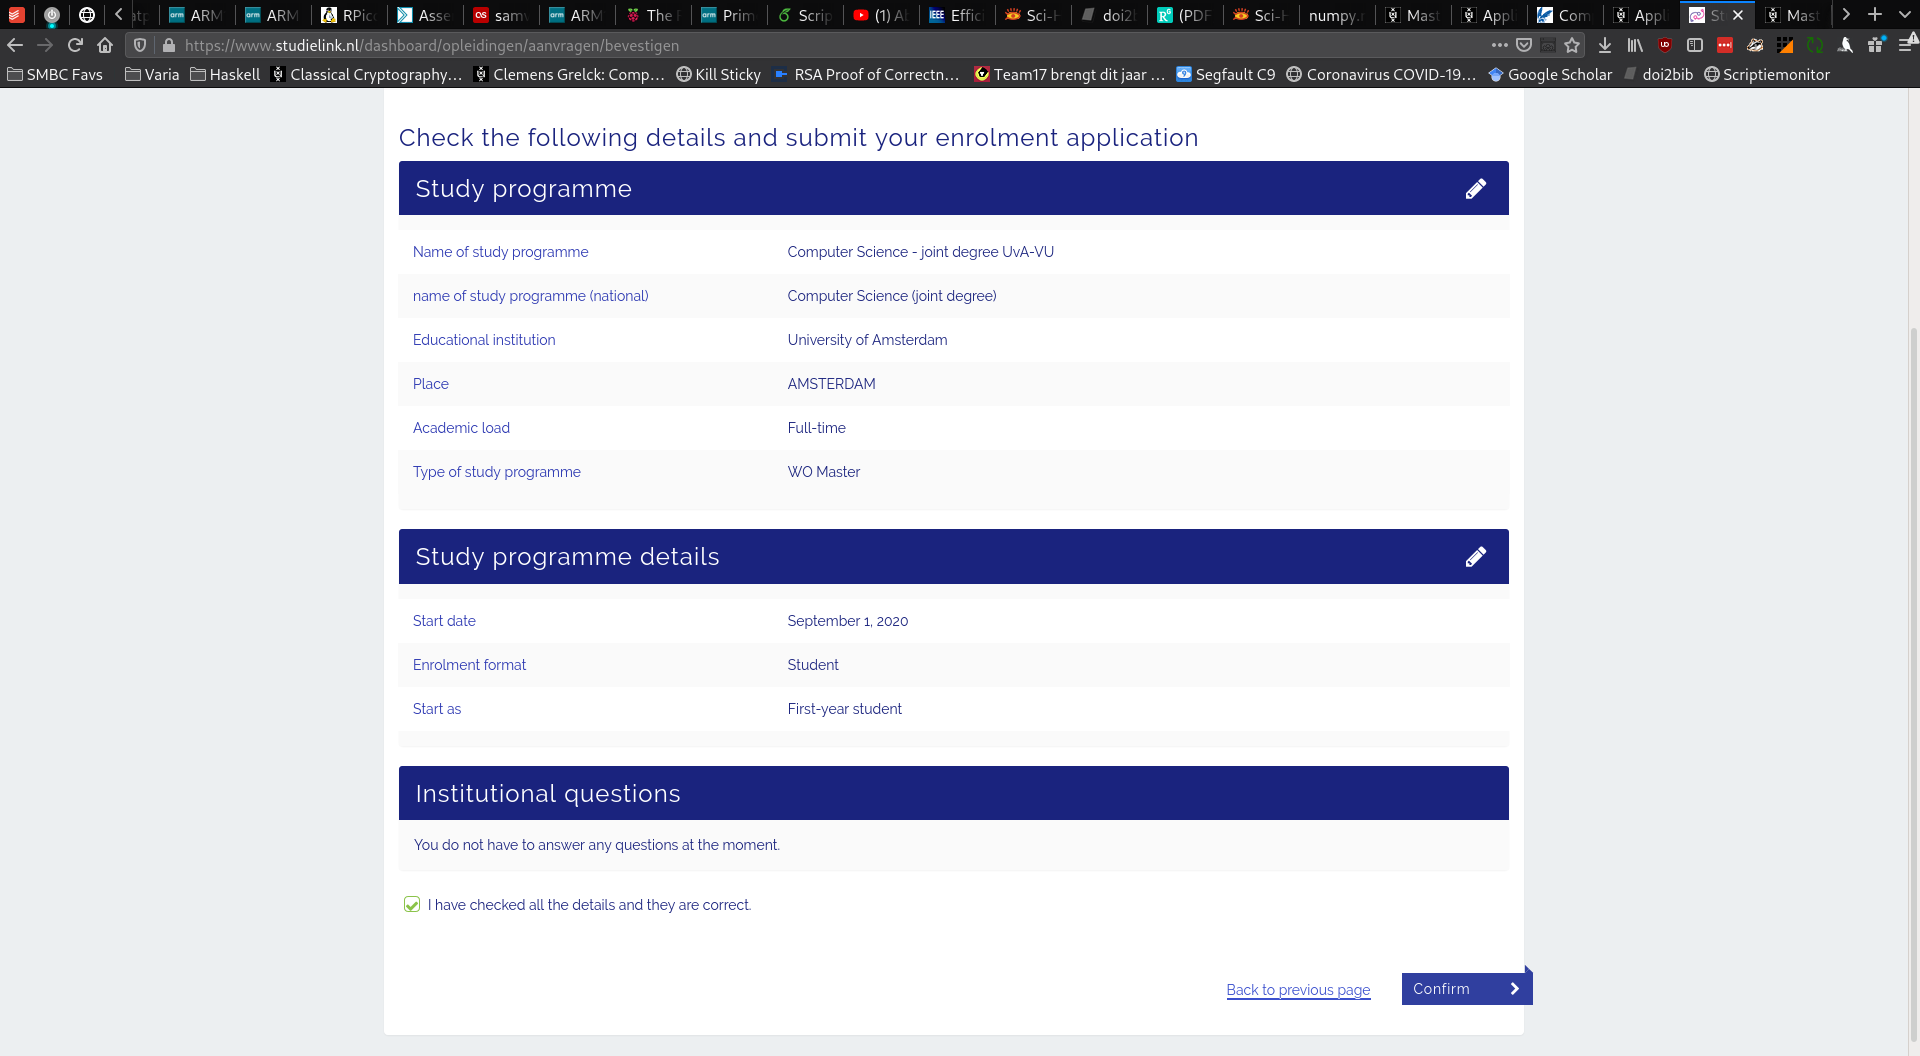
Task: Toggle the sidebar view icon
Action: (1695, 45)
